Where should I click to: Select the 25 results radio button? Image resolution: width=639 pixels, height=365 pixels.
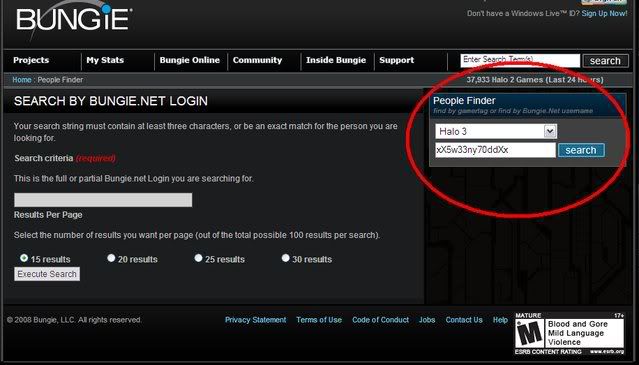[x=198, y=258]
